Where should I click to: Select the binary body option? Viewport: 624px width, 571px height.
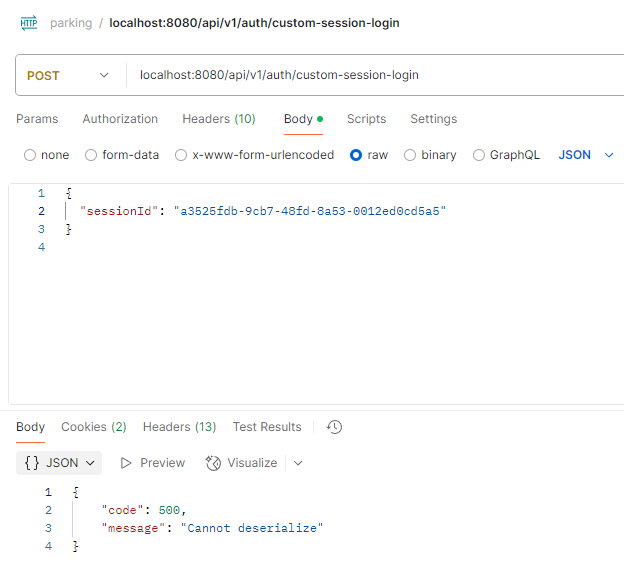(430, 155)
